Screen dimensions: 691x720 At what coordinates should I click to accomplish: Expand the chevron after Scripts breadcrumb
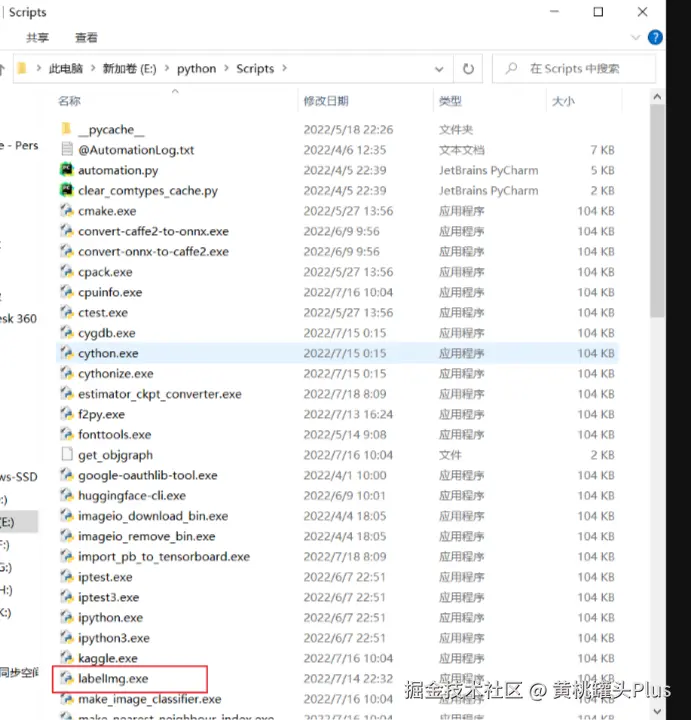284,68
